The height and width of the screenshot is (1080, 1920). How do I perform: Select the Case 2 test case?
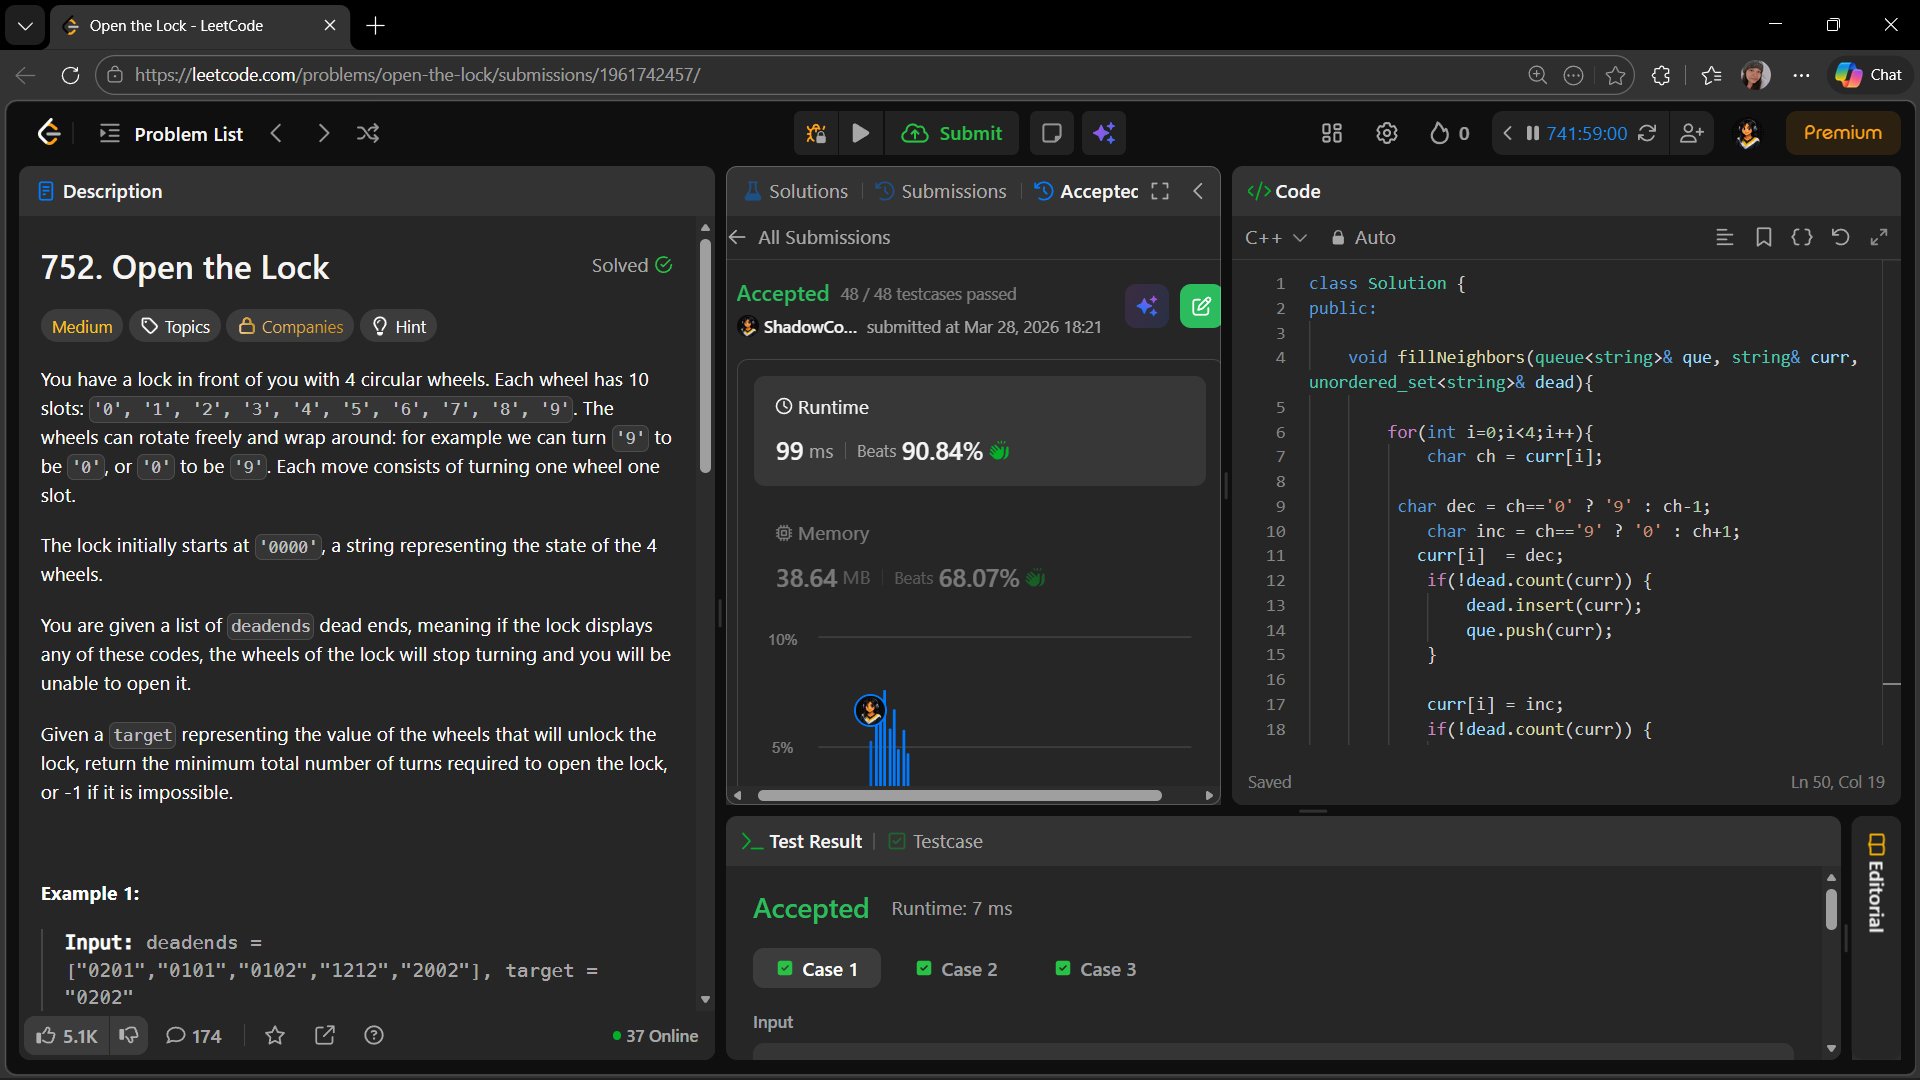pyautogui.click(x=957, y=969)
